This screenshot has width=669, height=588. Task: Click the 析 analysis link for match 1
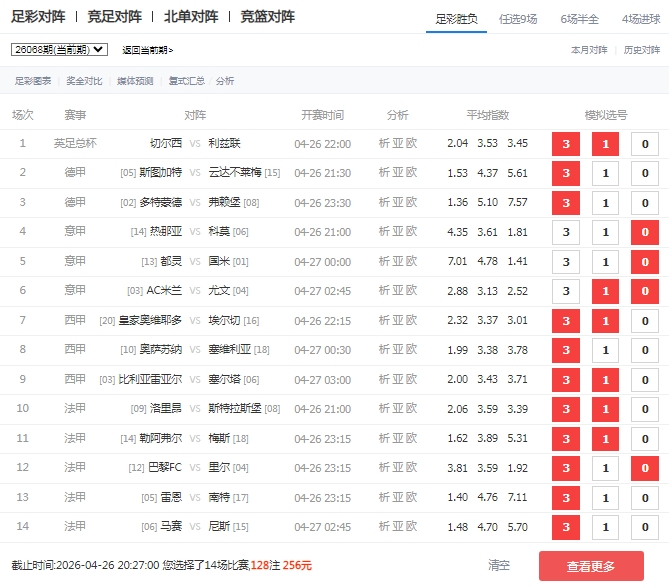point(384,144)
